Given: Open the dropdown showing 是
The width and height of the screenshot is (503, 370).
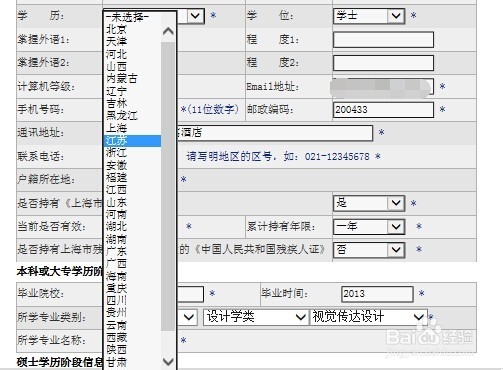Looking at the screenshot, I should (x=369, y=203).
